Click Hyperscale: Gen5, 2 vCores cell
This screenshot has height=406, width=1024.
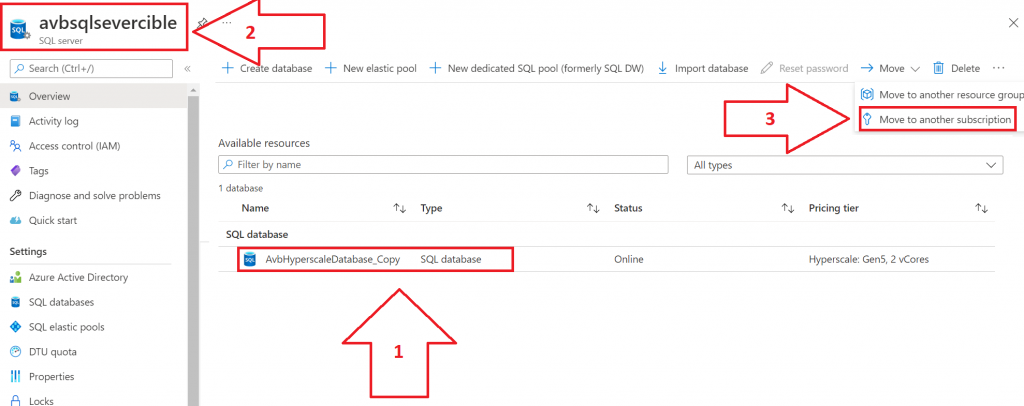click(x=869, y=259)
